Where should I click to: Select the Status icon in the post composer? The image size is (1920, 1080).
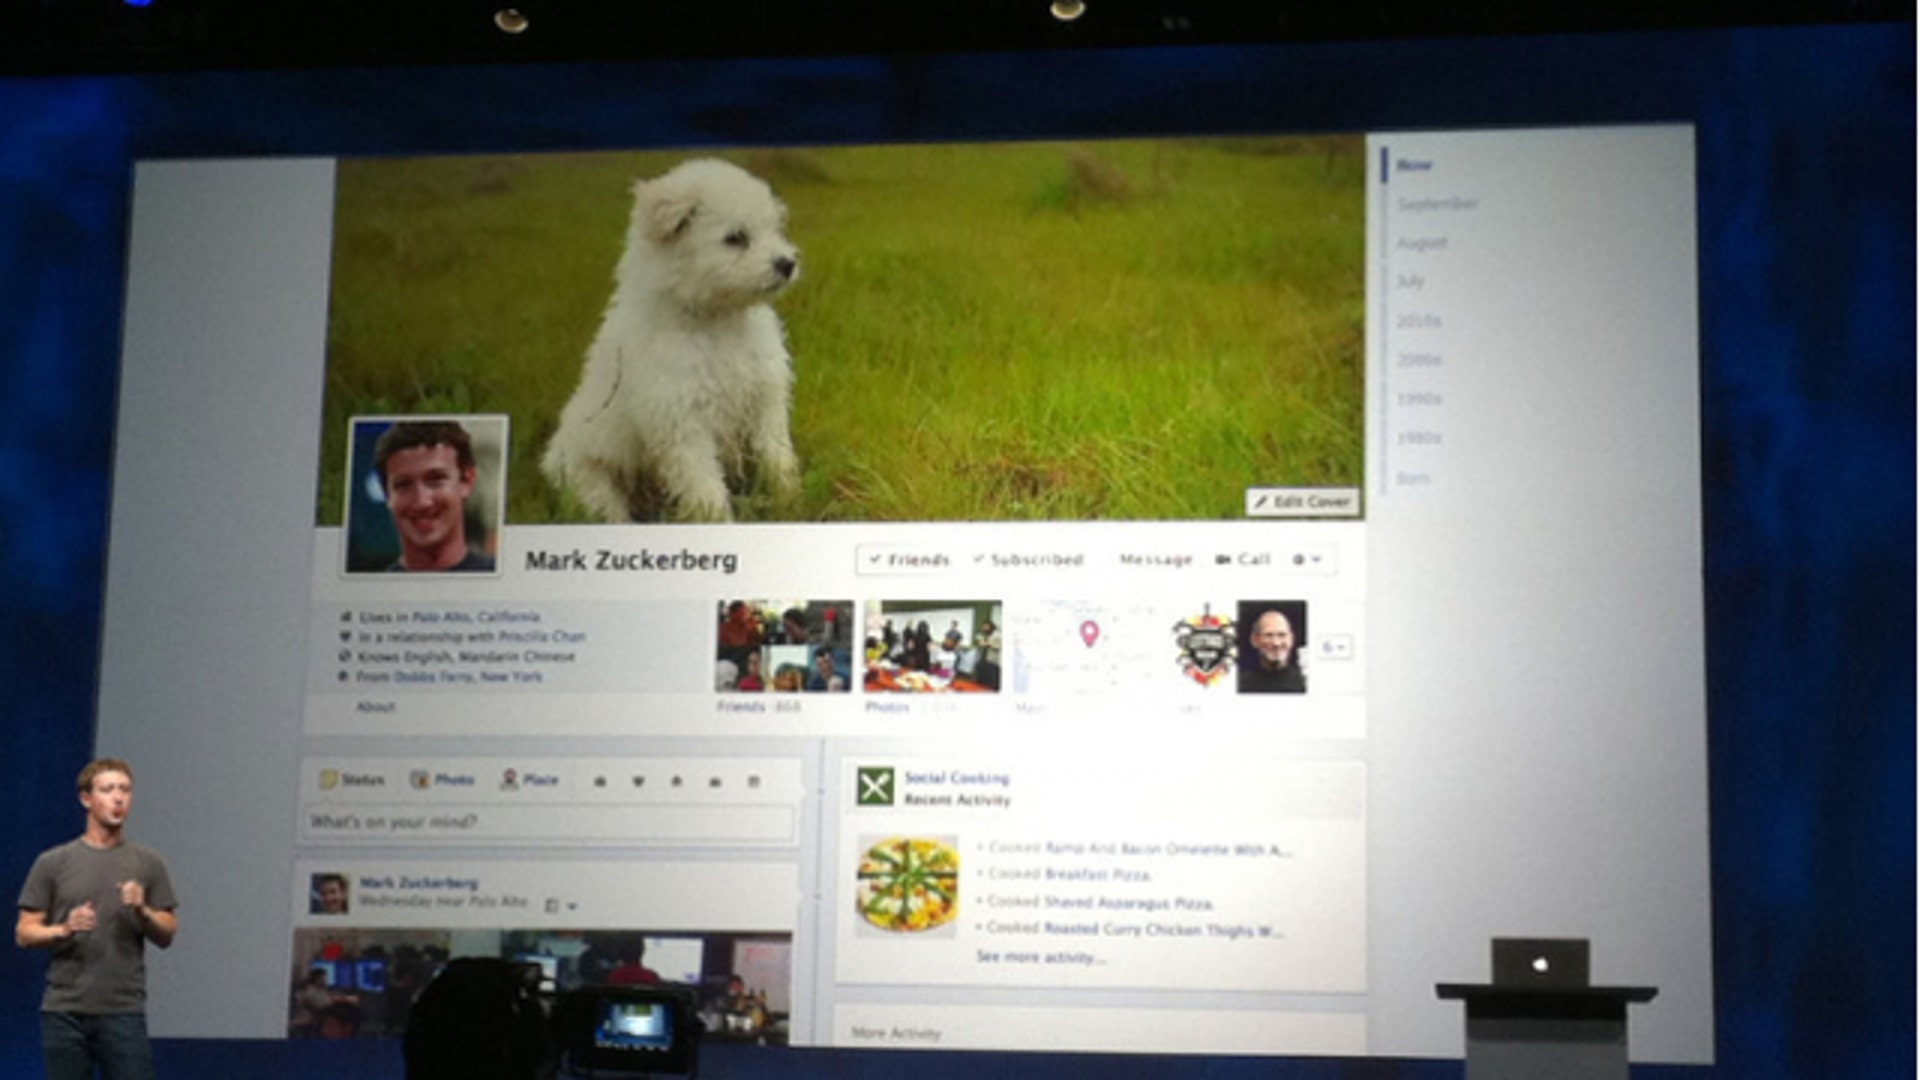pyautogui.click(x=330, y=780)
